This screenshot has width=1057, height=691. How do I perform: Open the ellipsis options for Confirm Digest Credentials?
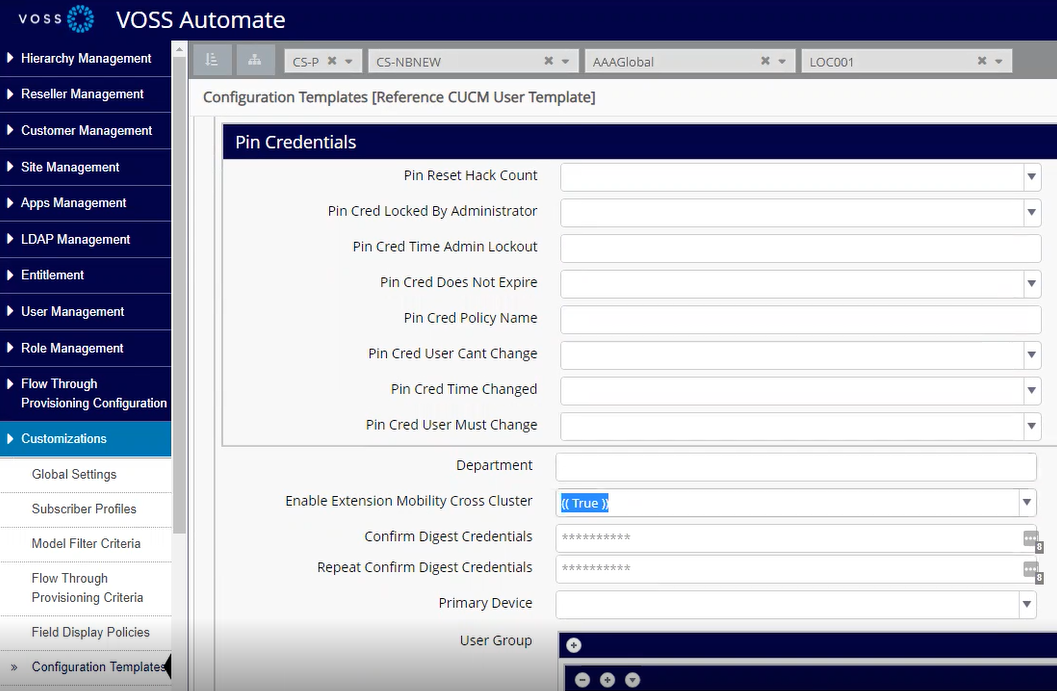[x=1031, y=540]
